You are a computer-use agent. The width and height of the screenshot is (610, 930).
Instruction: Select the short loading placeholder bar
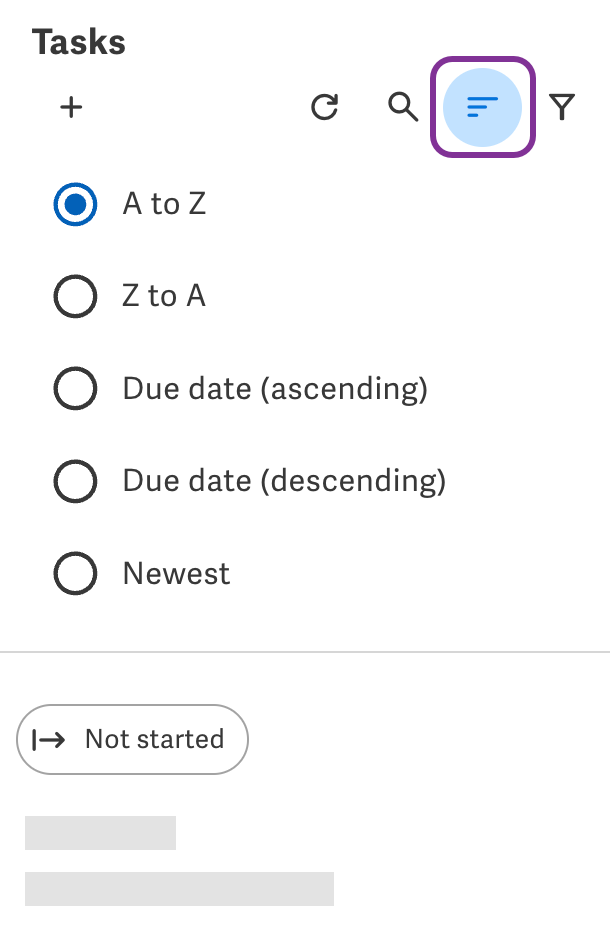coord(100,833)
